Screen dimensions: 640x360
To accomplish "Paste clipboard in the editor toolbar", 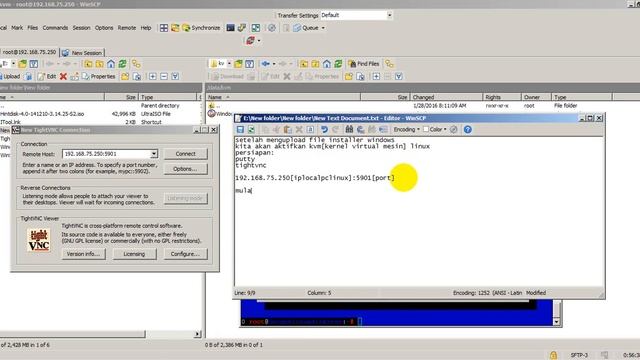I will [288, 129].
